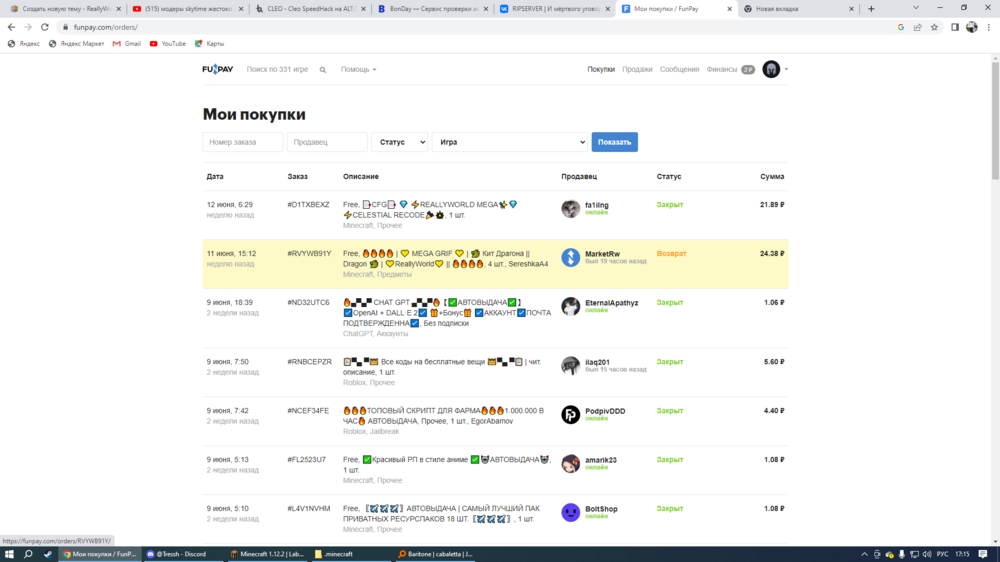This screenshot has height=562, width=1000.
Task: Click order #FL2523U7
Action: [x=306, y=460]
